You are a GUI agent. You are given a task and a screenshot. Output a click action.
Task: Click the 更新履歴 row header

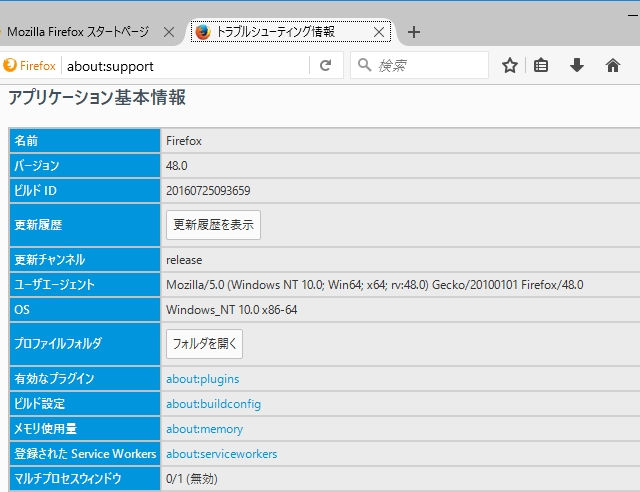(85, 225)
